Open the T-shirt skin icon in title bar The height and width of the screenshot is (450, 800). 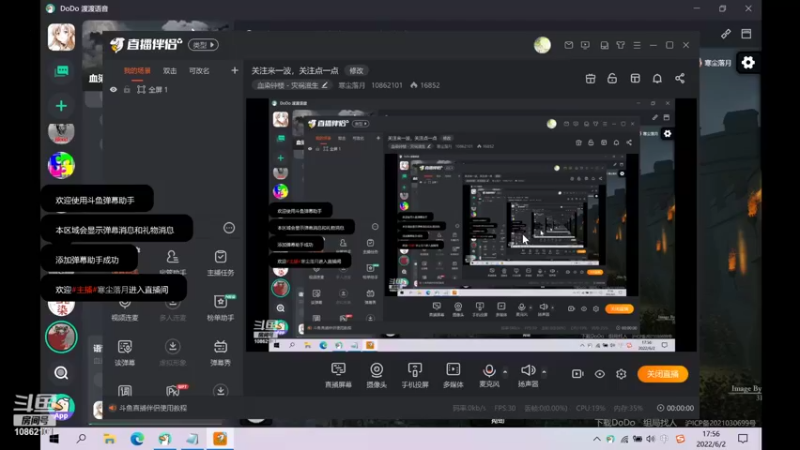pos(620,45)
